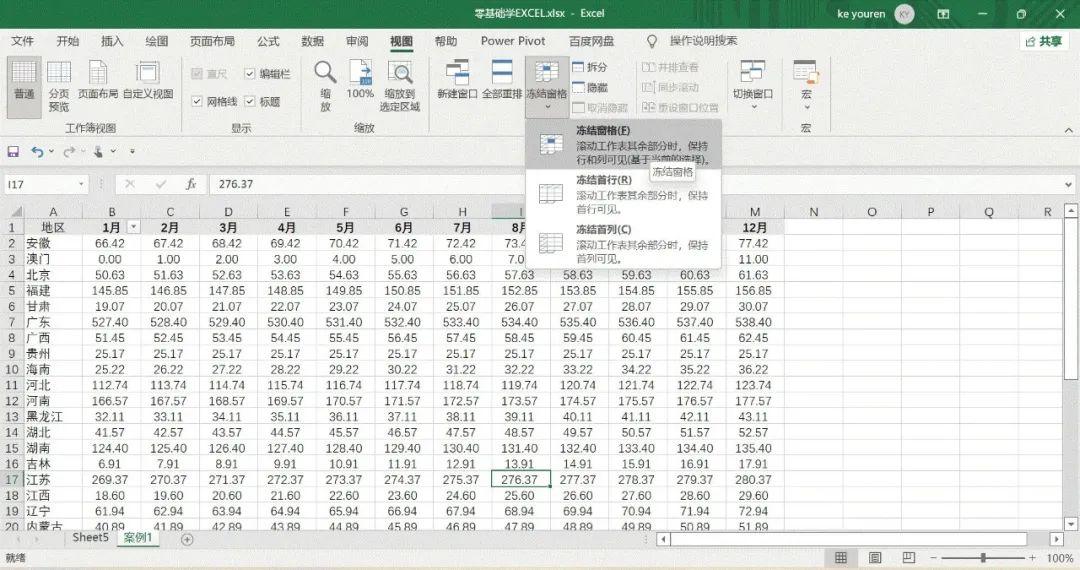Click the 共享 share button
This screenshot has width=1080, height=570.
(1043, 41)
